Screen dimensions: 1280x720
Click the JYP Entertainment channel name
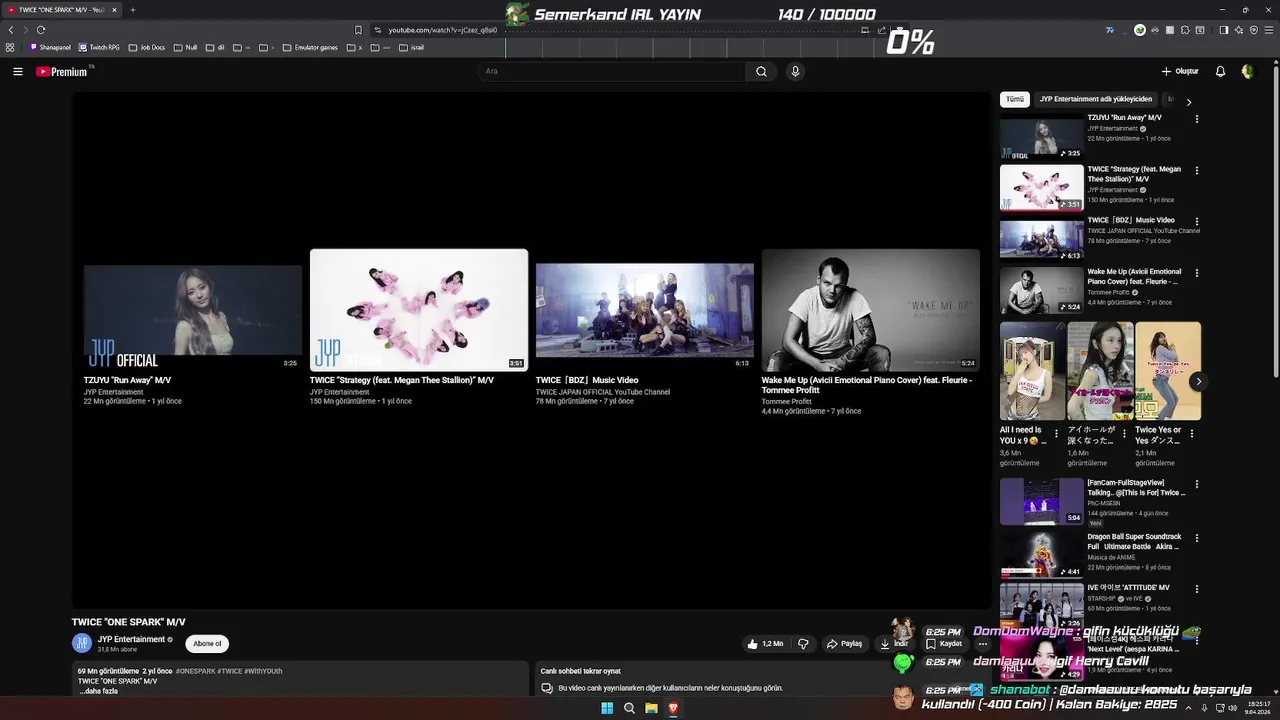131,639
